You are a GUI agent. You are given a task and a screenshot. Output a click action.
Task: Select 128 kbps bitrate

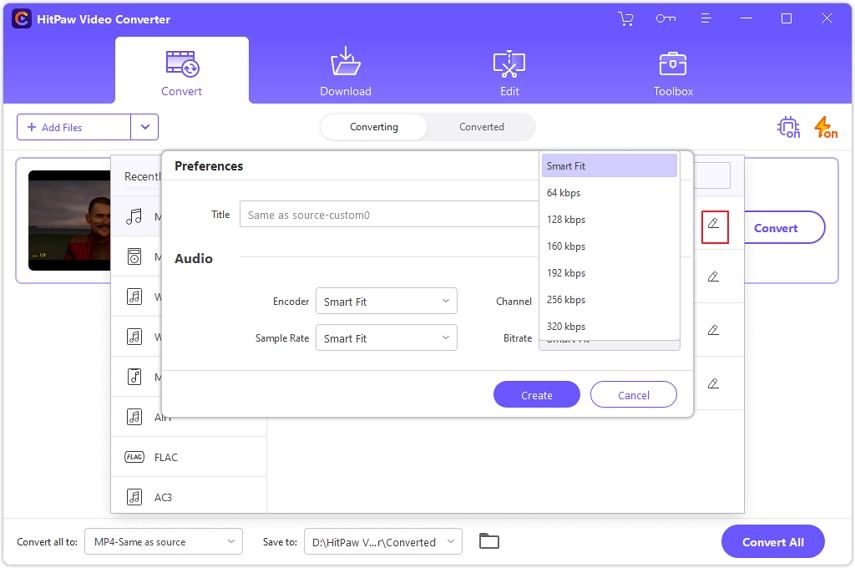[x=609, y=219]
